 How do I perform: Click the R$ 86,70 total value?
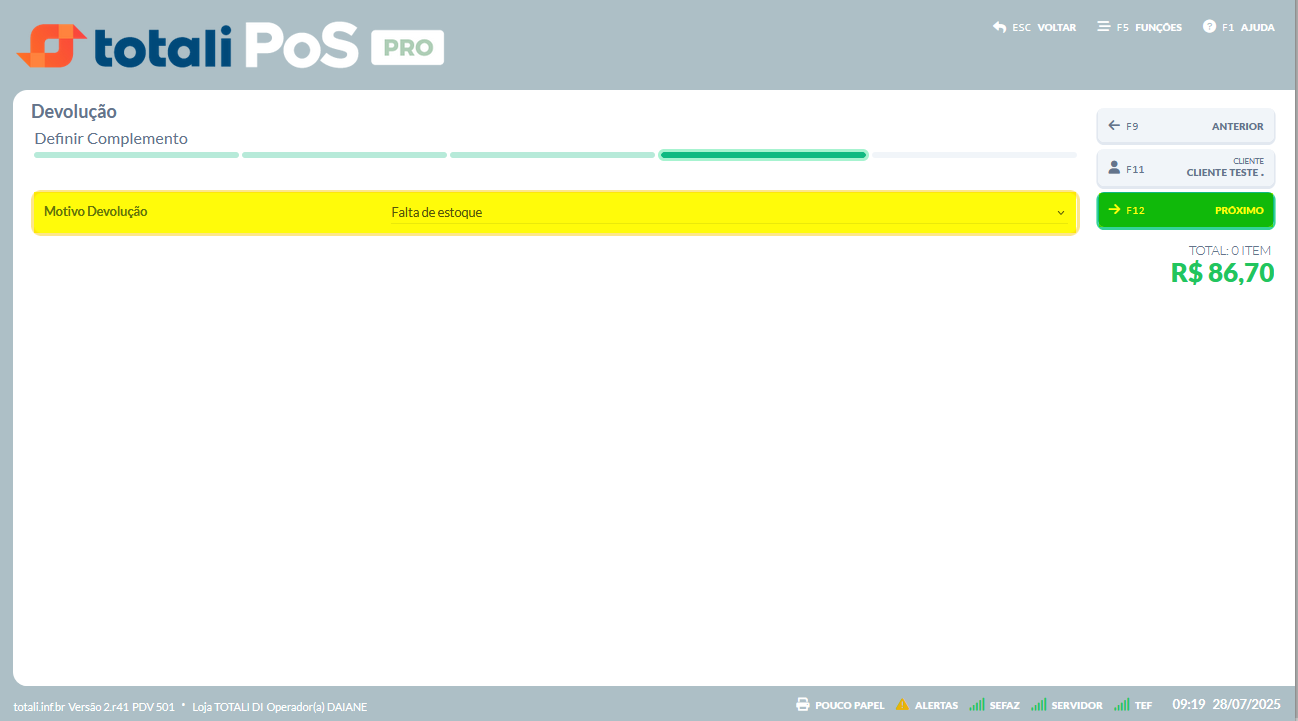(x=1222, y=273)
